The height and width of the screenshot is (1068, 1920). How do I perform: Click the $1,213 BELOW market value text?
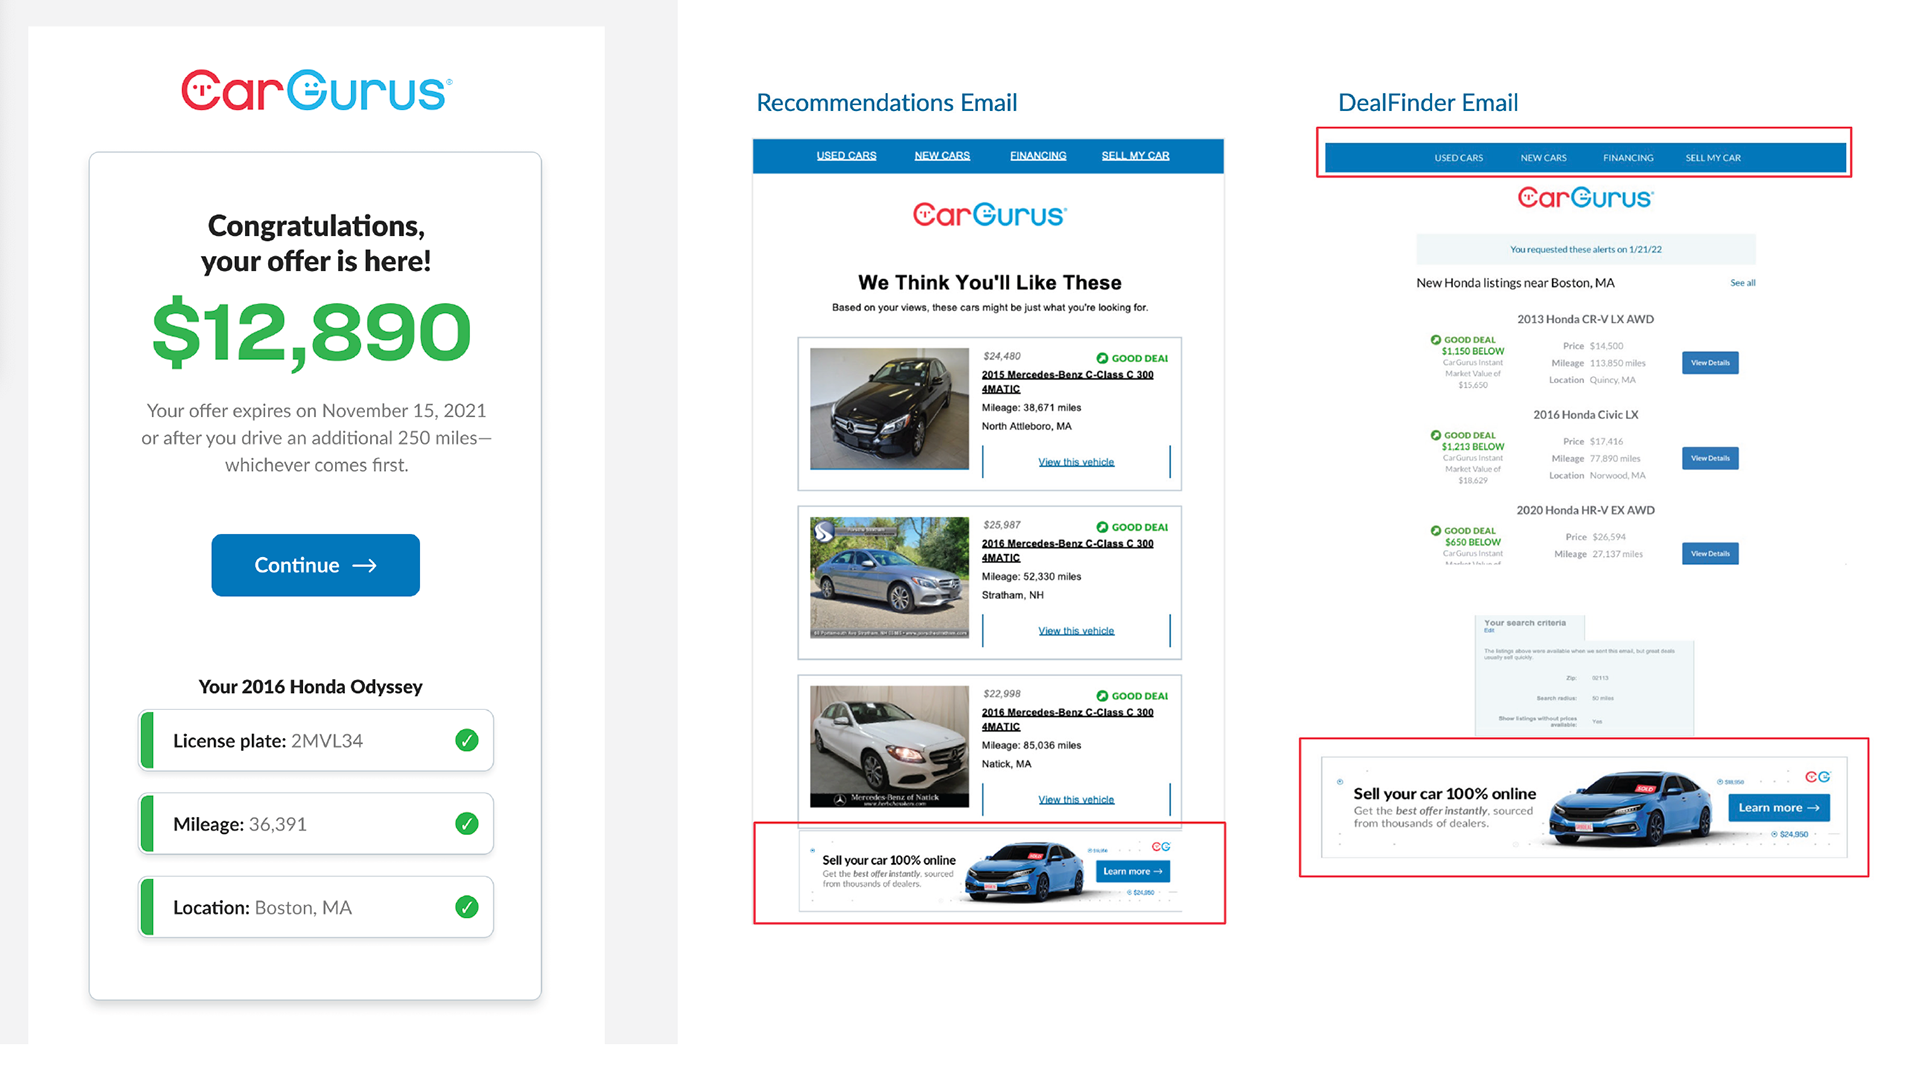click(1472, 447)
